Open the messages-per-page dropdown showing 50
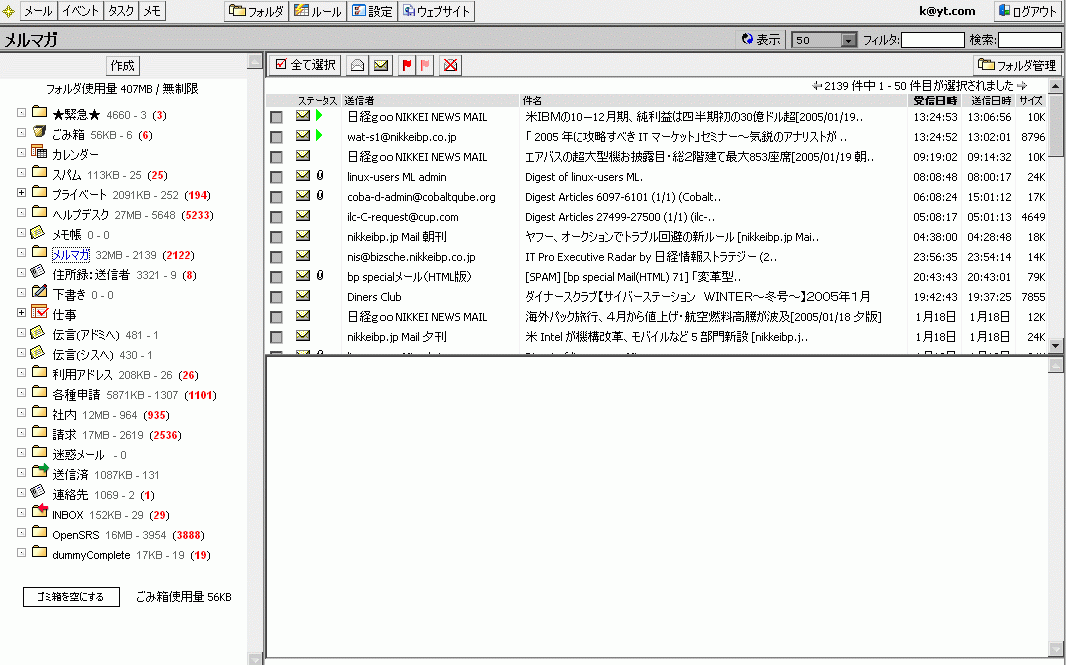 pyautogui.click(x=849, y=41)
